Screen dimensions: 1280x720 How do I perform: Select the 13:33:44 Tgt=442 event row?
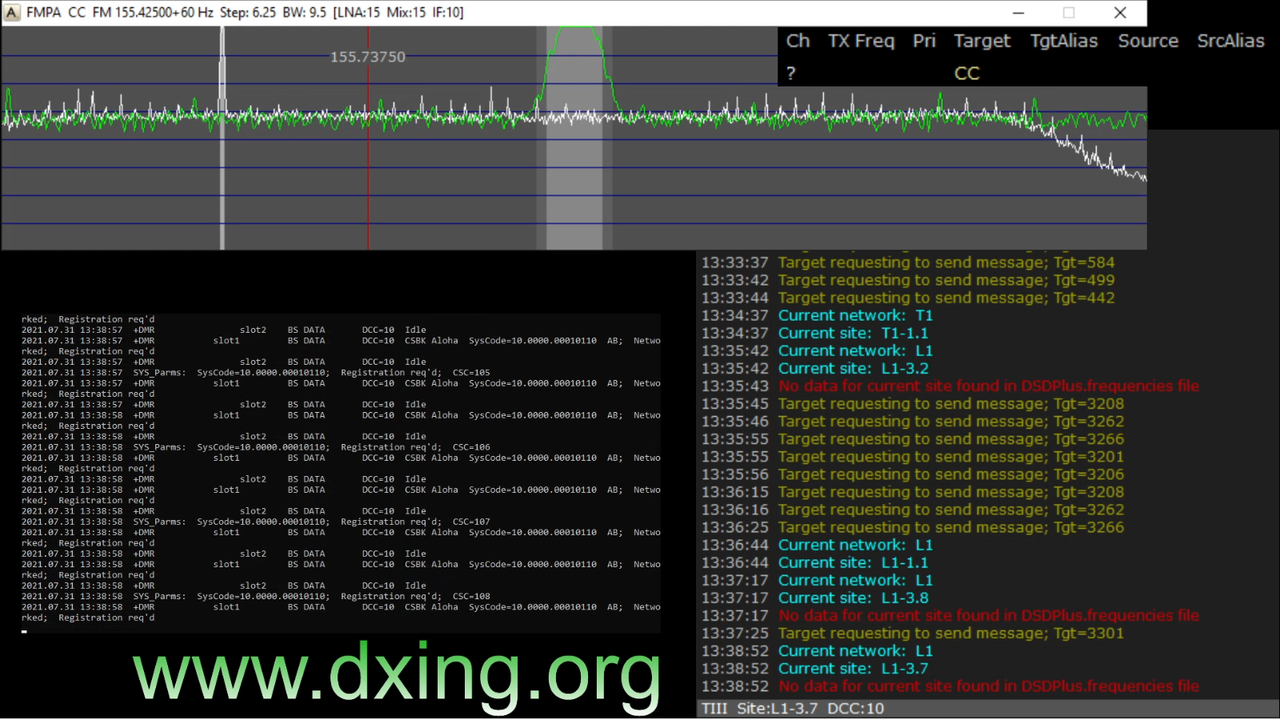pos(908,298)
